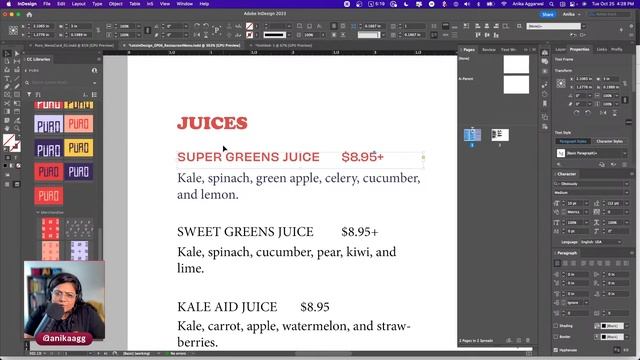The width and height of the screenshot is (640, 360).
Task: Select the Scissors tool
Action: tap(7, 103)
